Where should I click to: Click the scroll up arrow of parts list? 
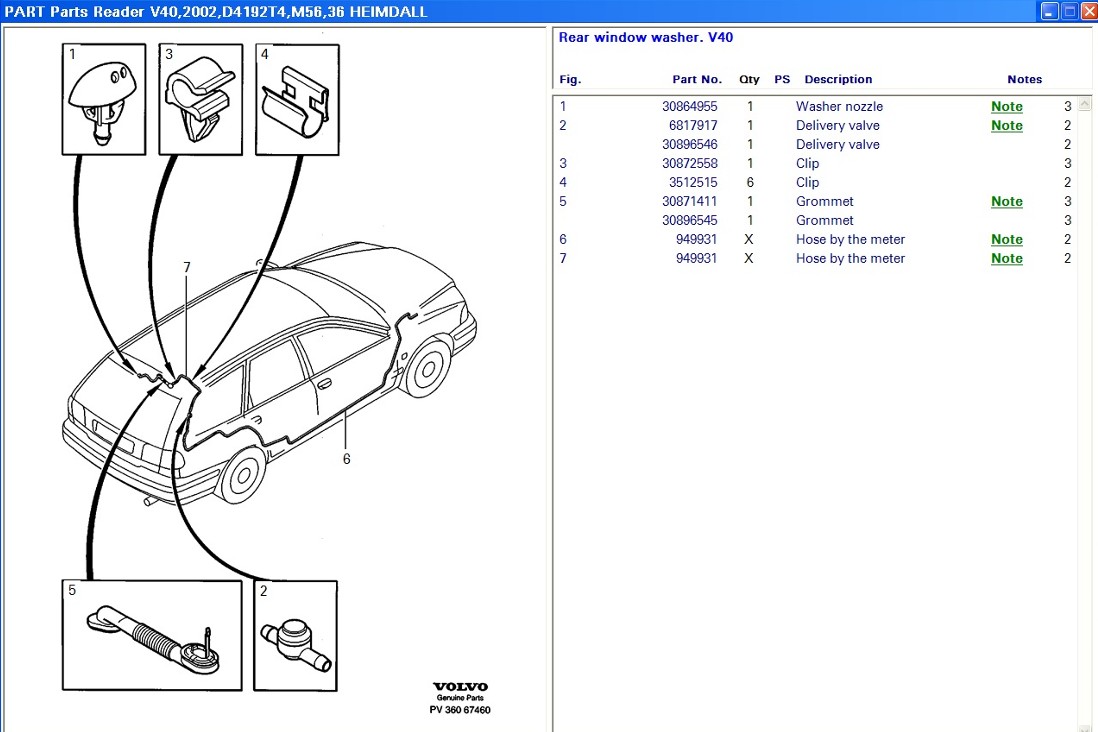[1084, 104]
